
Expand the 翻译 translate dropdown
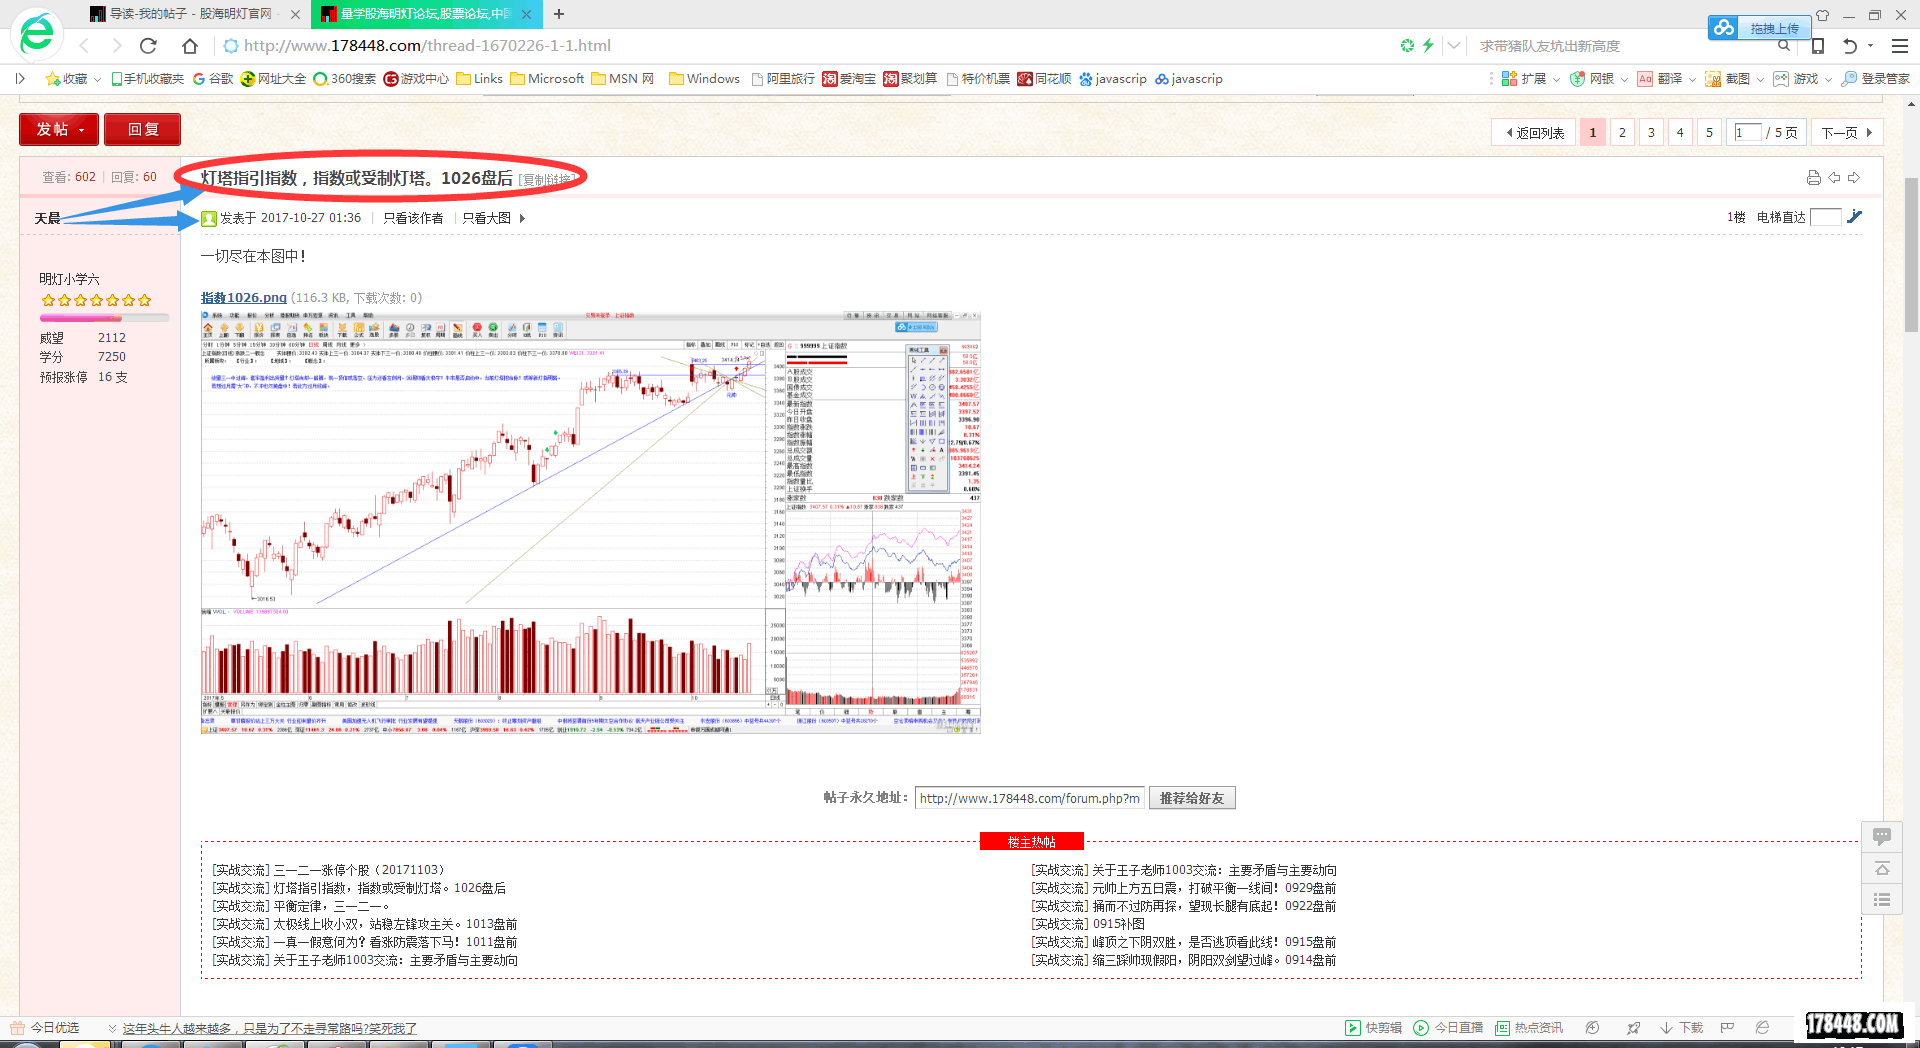[x=1692, y=80]
